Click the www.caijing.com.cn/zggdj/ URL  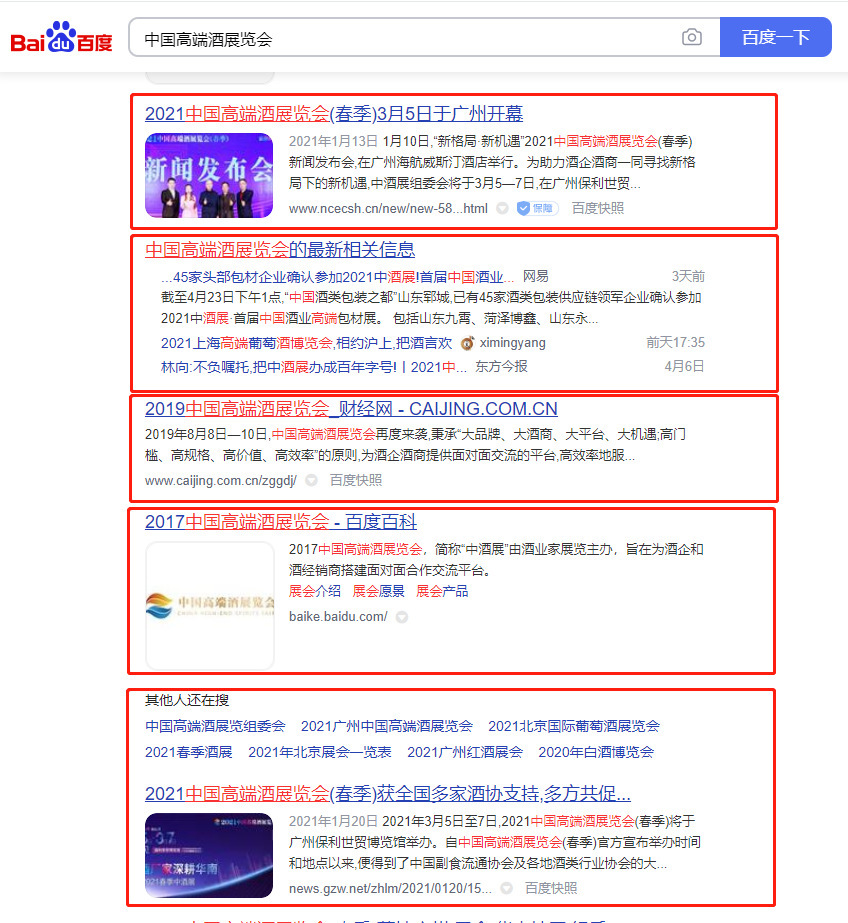click(221, 480)
